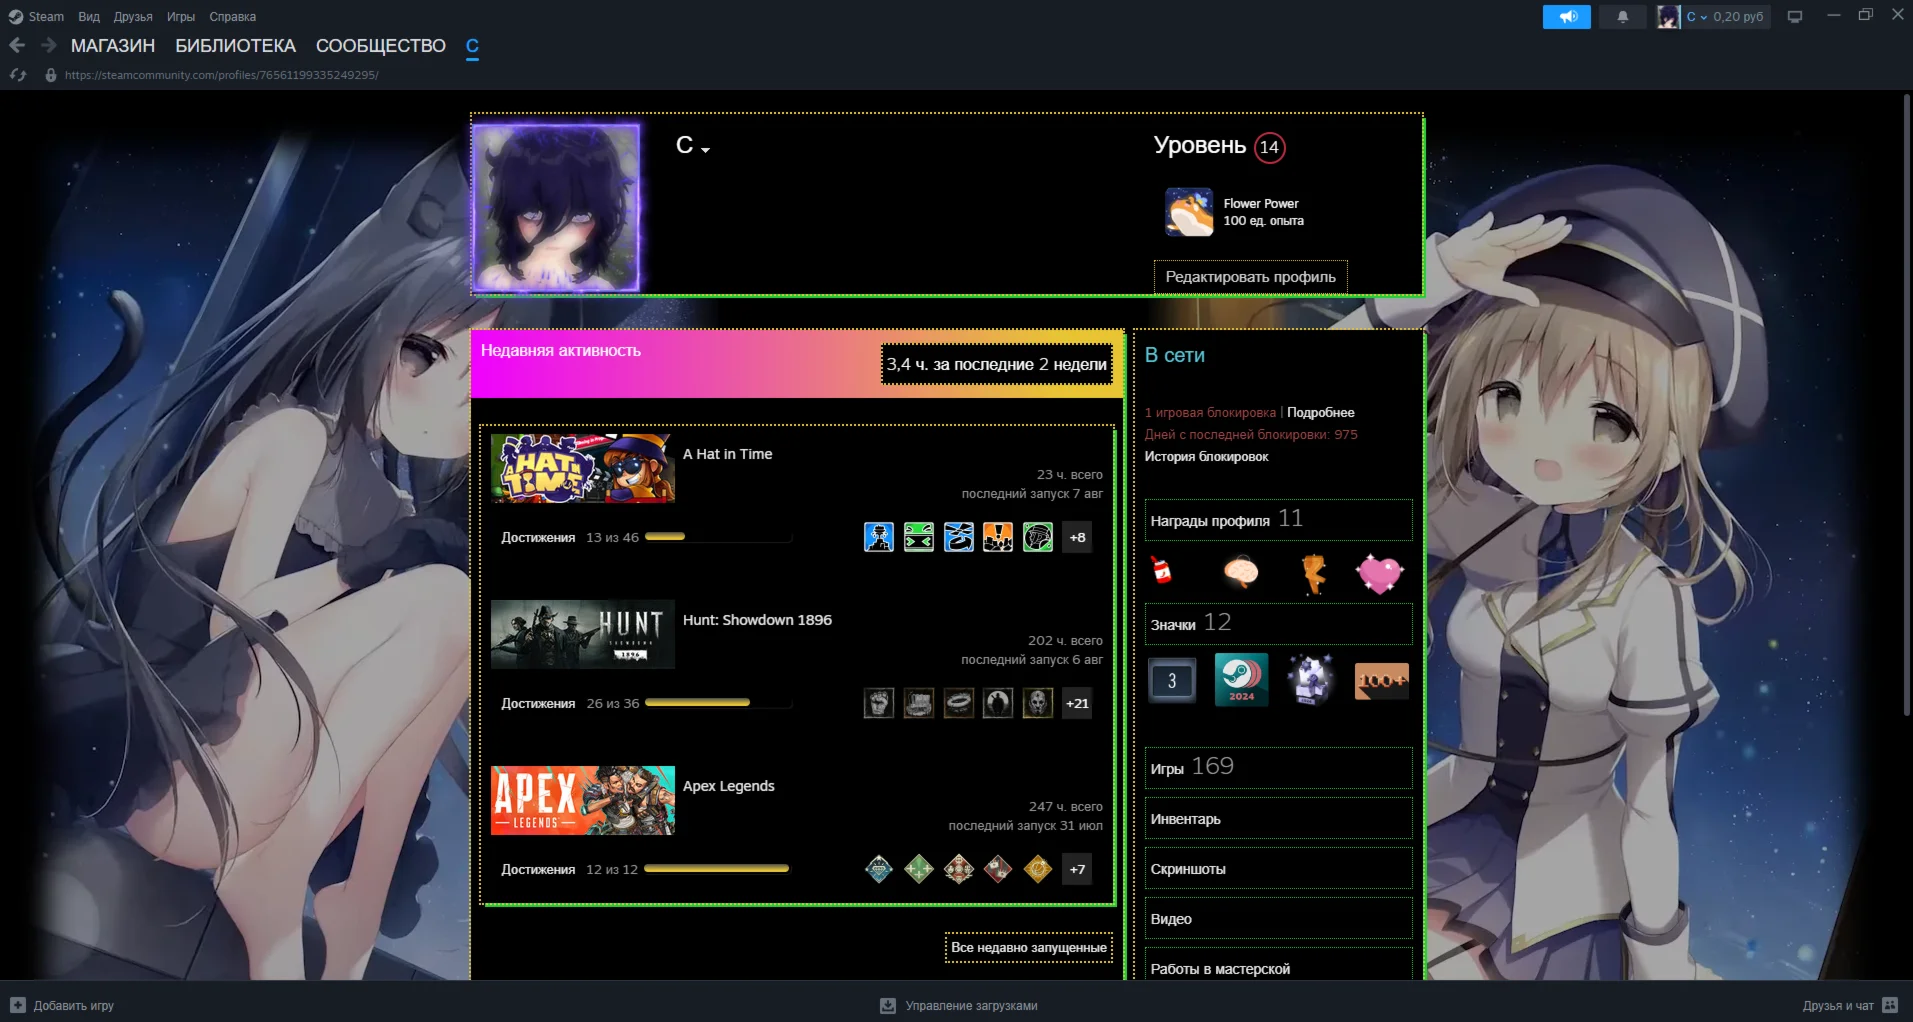Go back with the navigation arrow
The width and height of the screenshot is (1913, 1022).
[17, 45]
